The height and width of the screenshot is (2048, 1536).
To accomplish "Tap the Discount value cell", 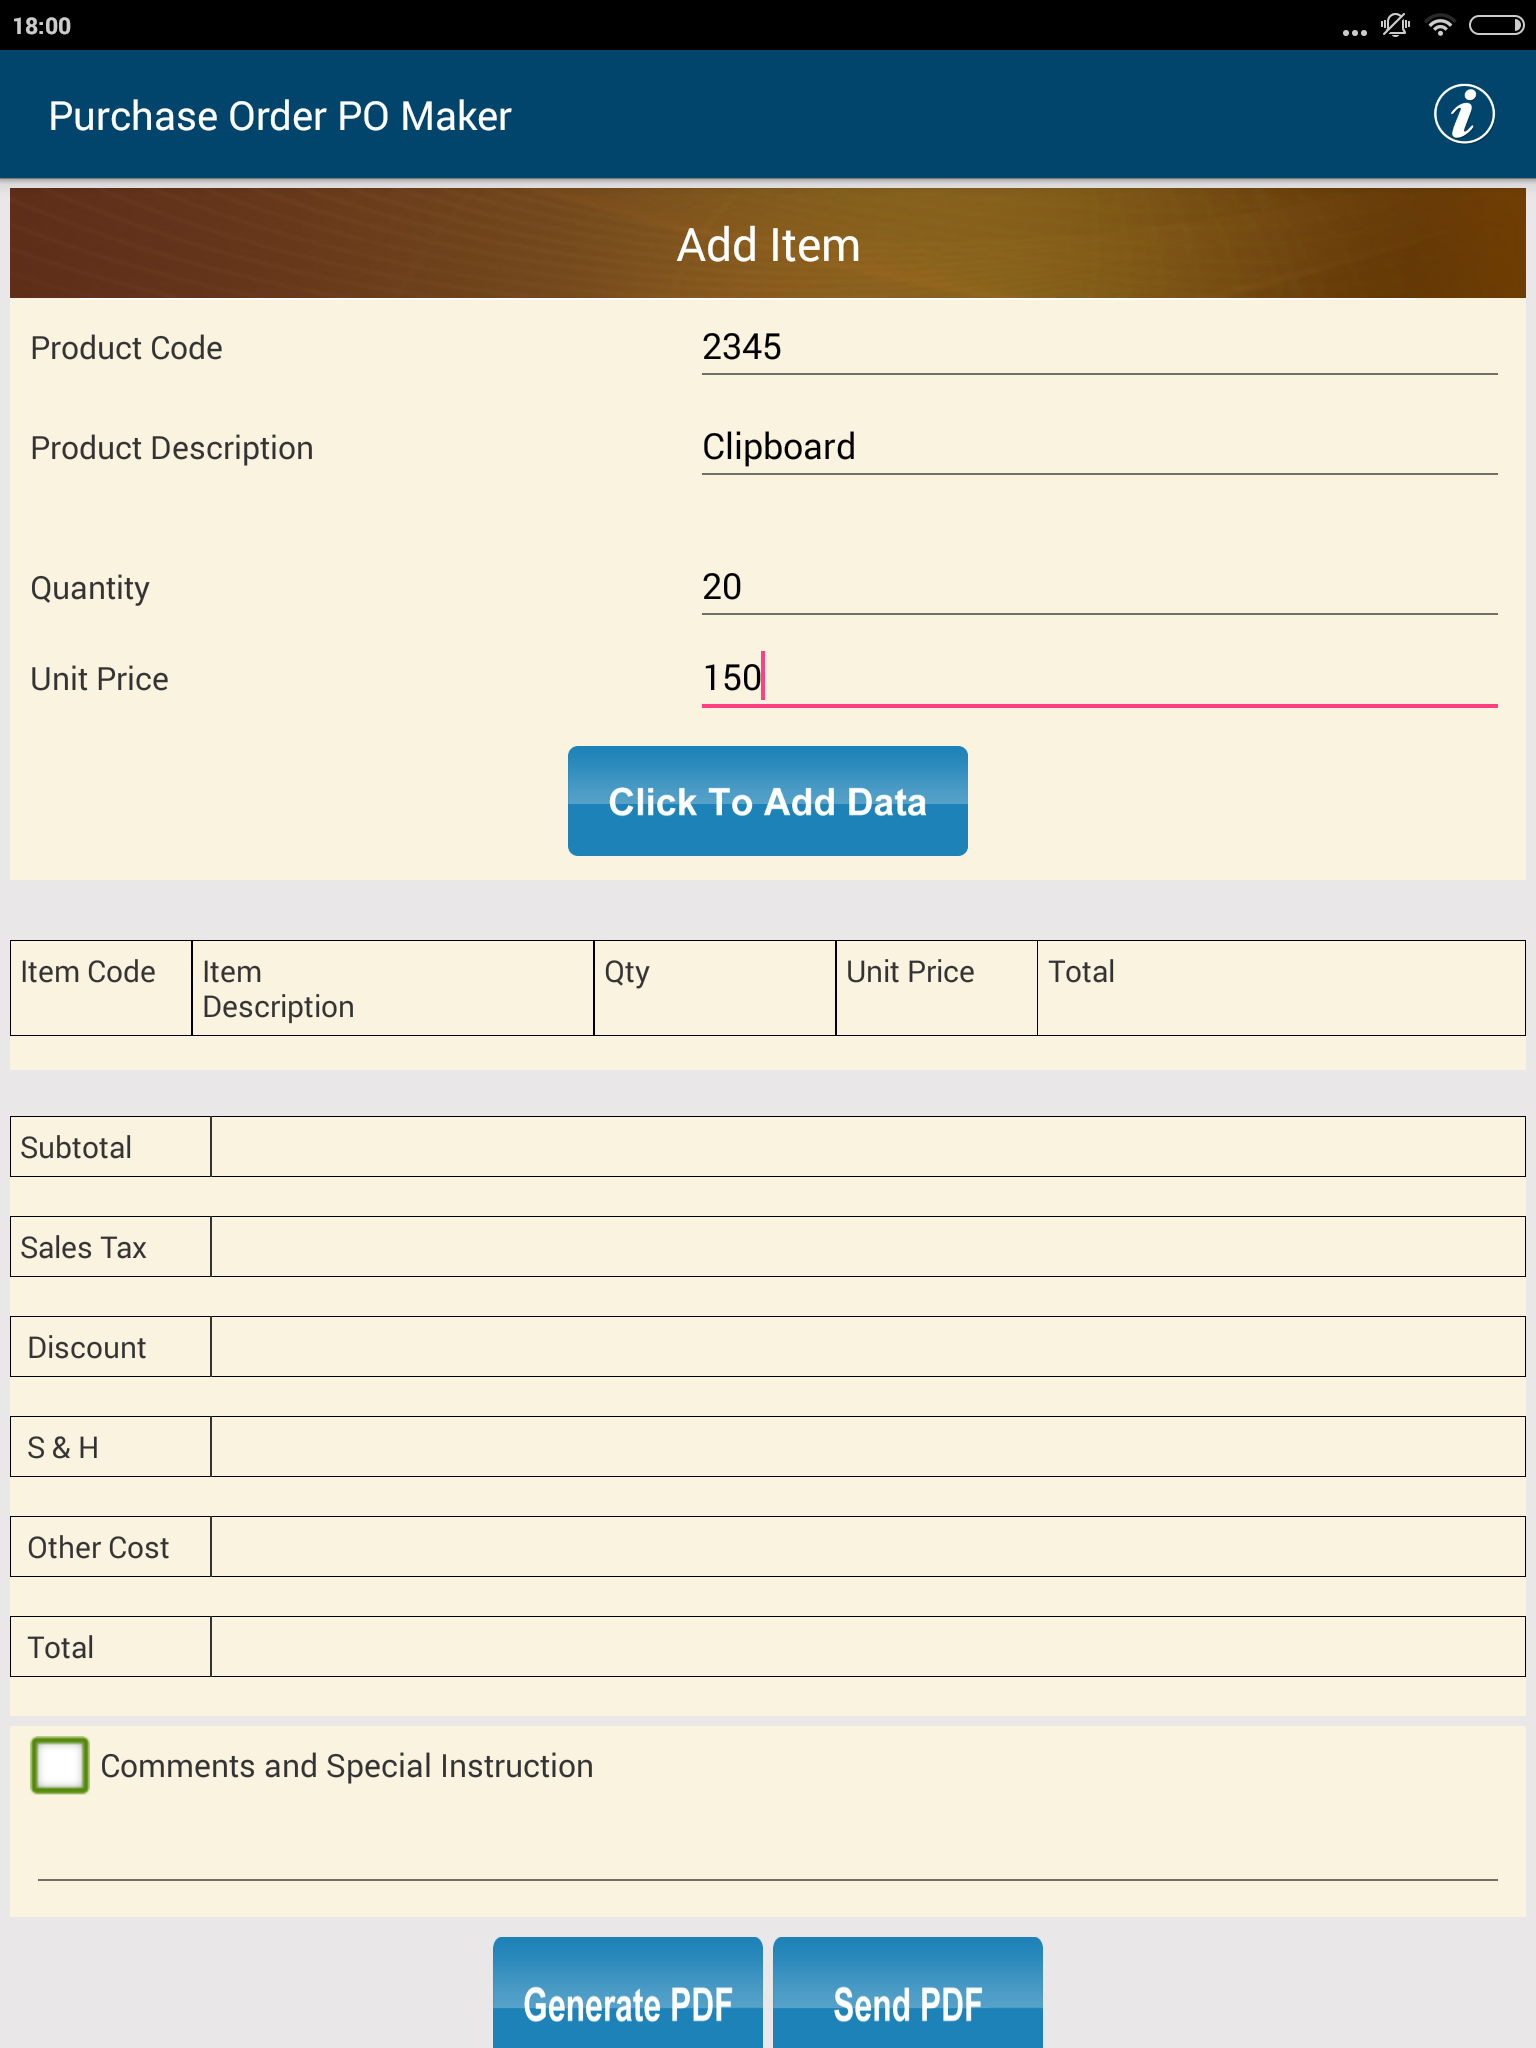I will click(x=868, y=1347).
